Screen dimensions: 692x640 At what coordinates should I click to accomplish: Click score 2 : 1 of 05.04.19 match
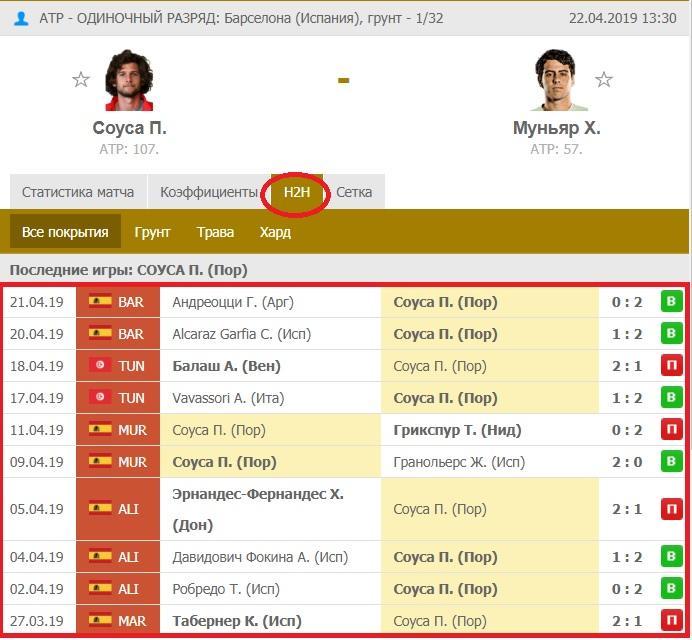(x=627, y=509)
